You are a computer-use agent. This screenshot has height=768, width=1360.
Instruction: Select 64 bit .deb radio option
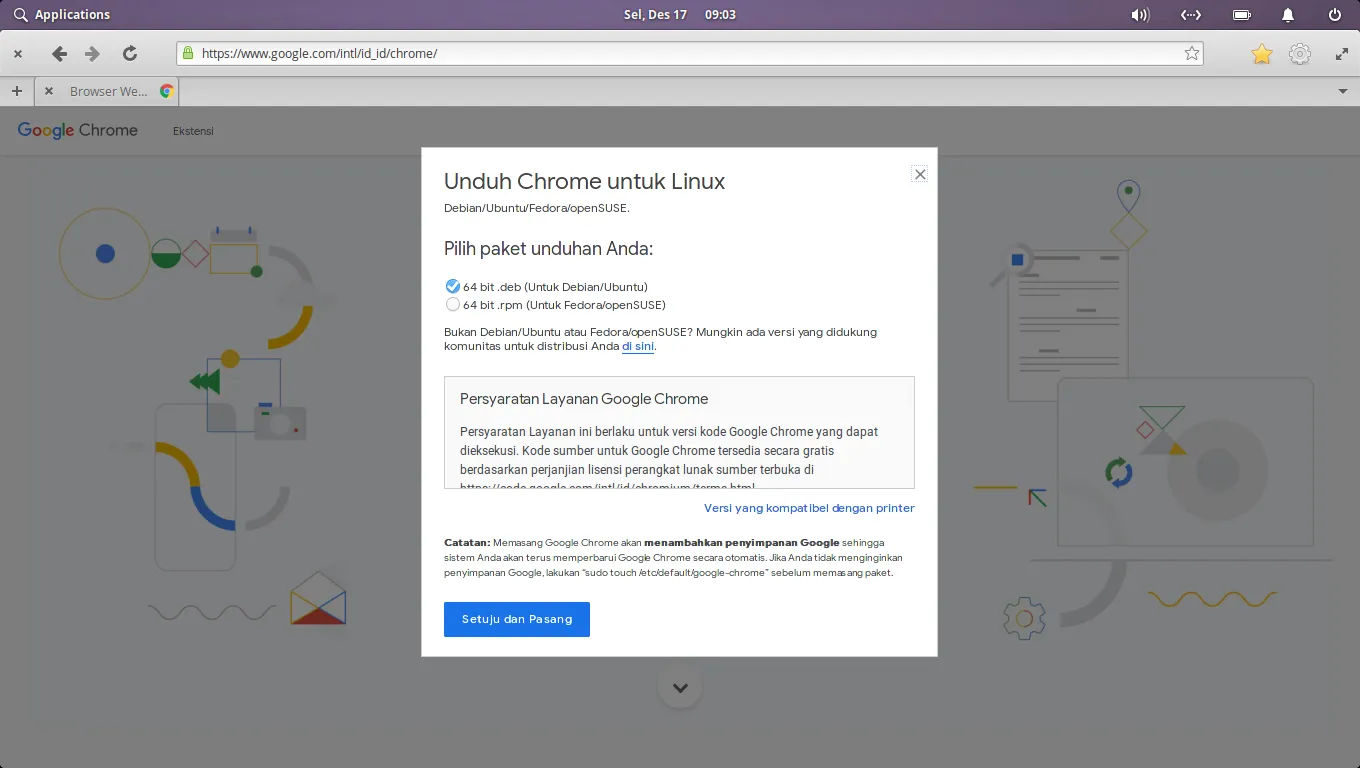(453, 286)
